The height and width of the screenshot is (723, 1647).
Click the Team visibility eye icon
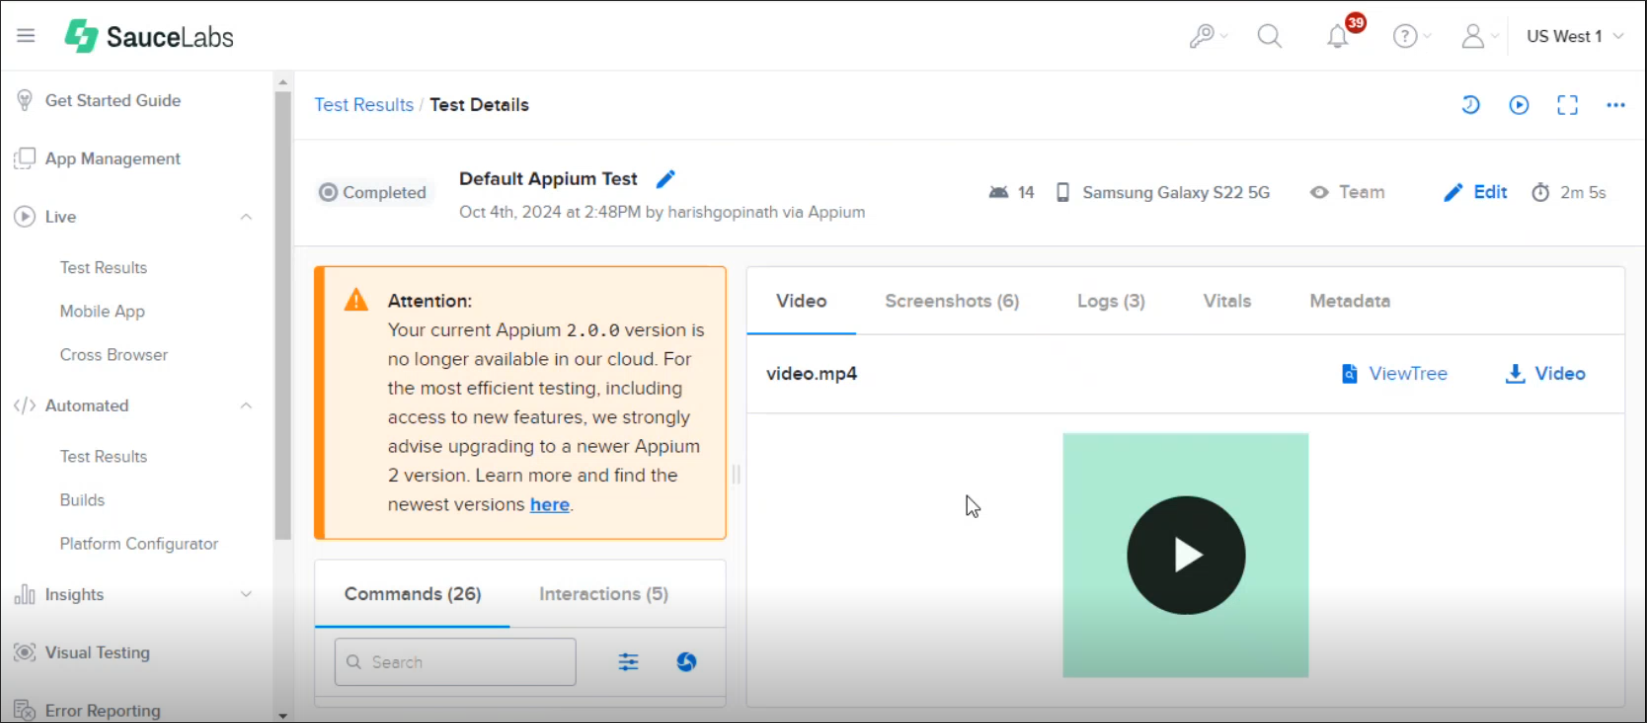(1320, 192)
